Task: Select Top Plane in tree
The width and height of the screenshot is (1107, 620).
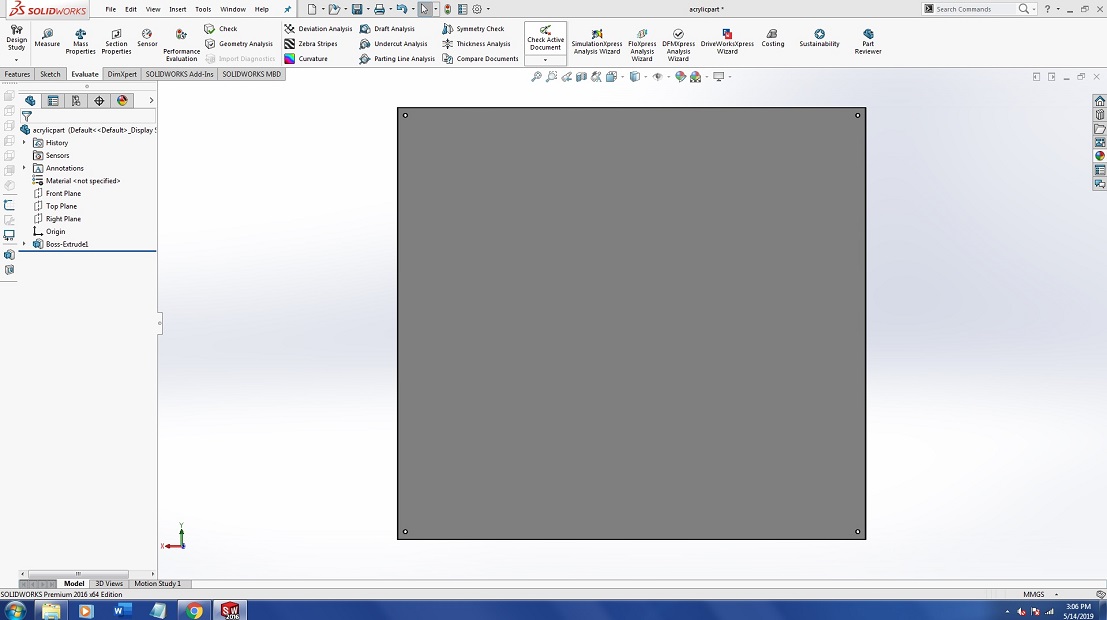Action: coord(61,206)
